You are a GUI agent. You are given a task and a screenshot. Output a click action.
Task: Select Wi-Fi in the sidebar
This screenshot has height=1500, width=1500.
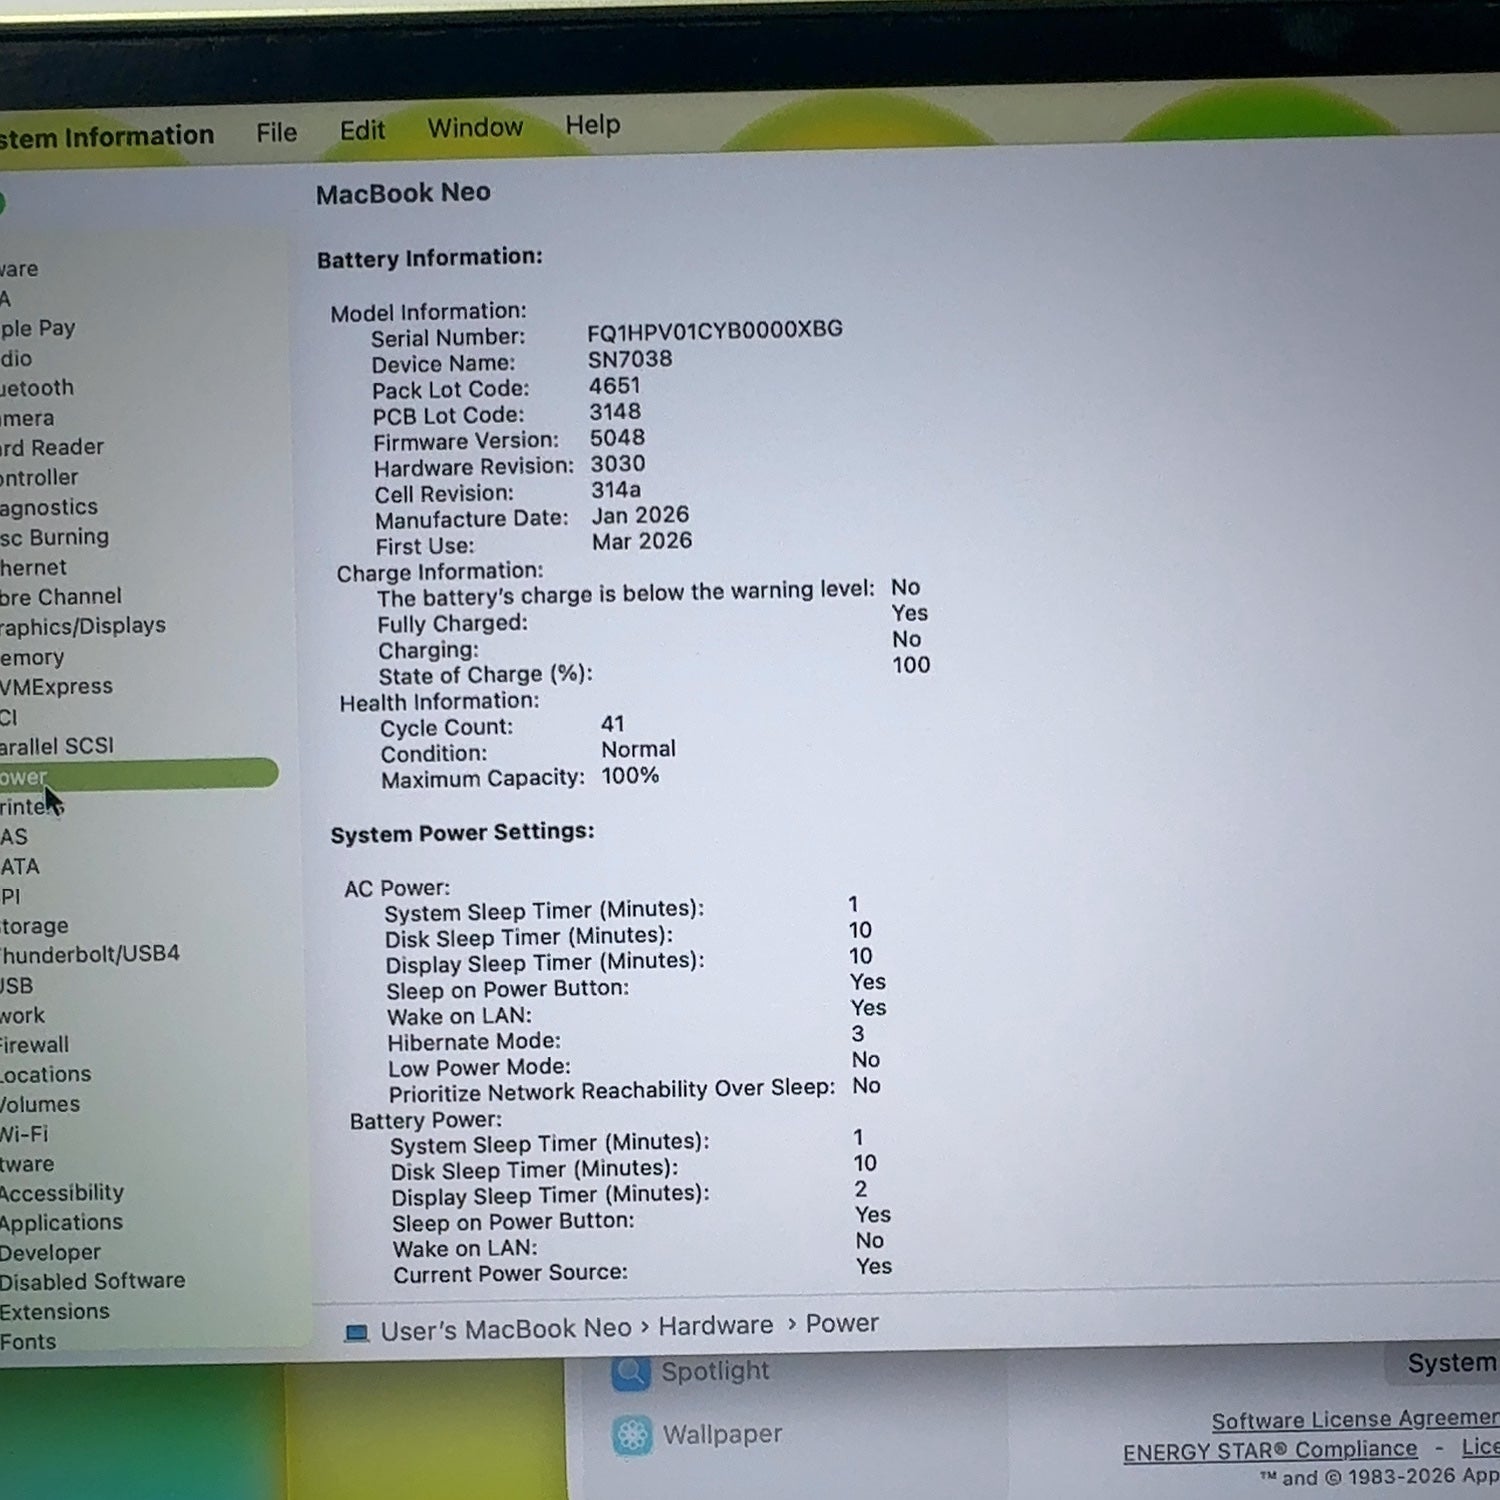[24, 1134]
